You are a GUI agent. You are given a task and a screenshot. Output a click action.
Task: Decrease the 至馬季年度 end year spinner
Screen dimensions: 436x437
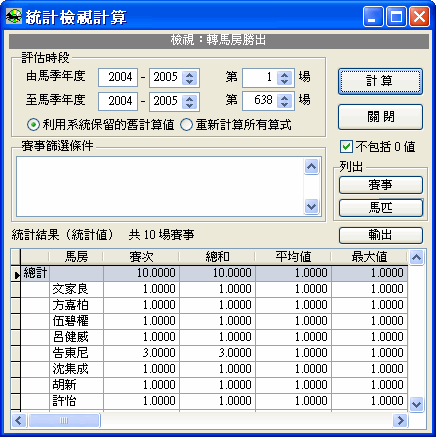coord(189,105)
